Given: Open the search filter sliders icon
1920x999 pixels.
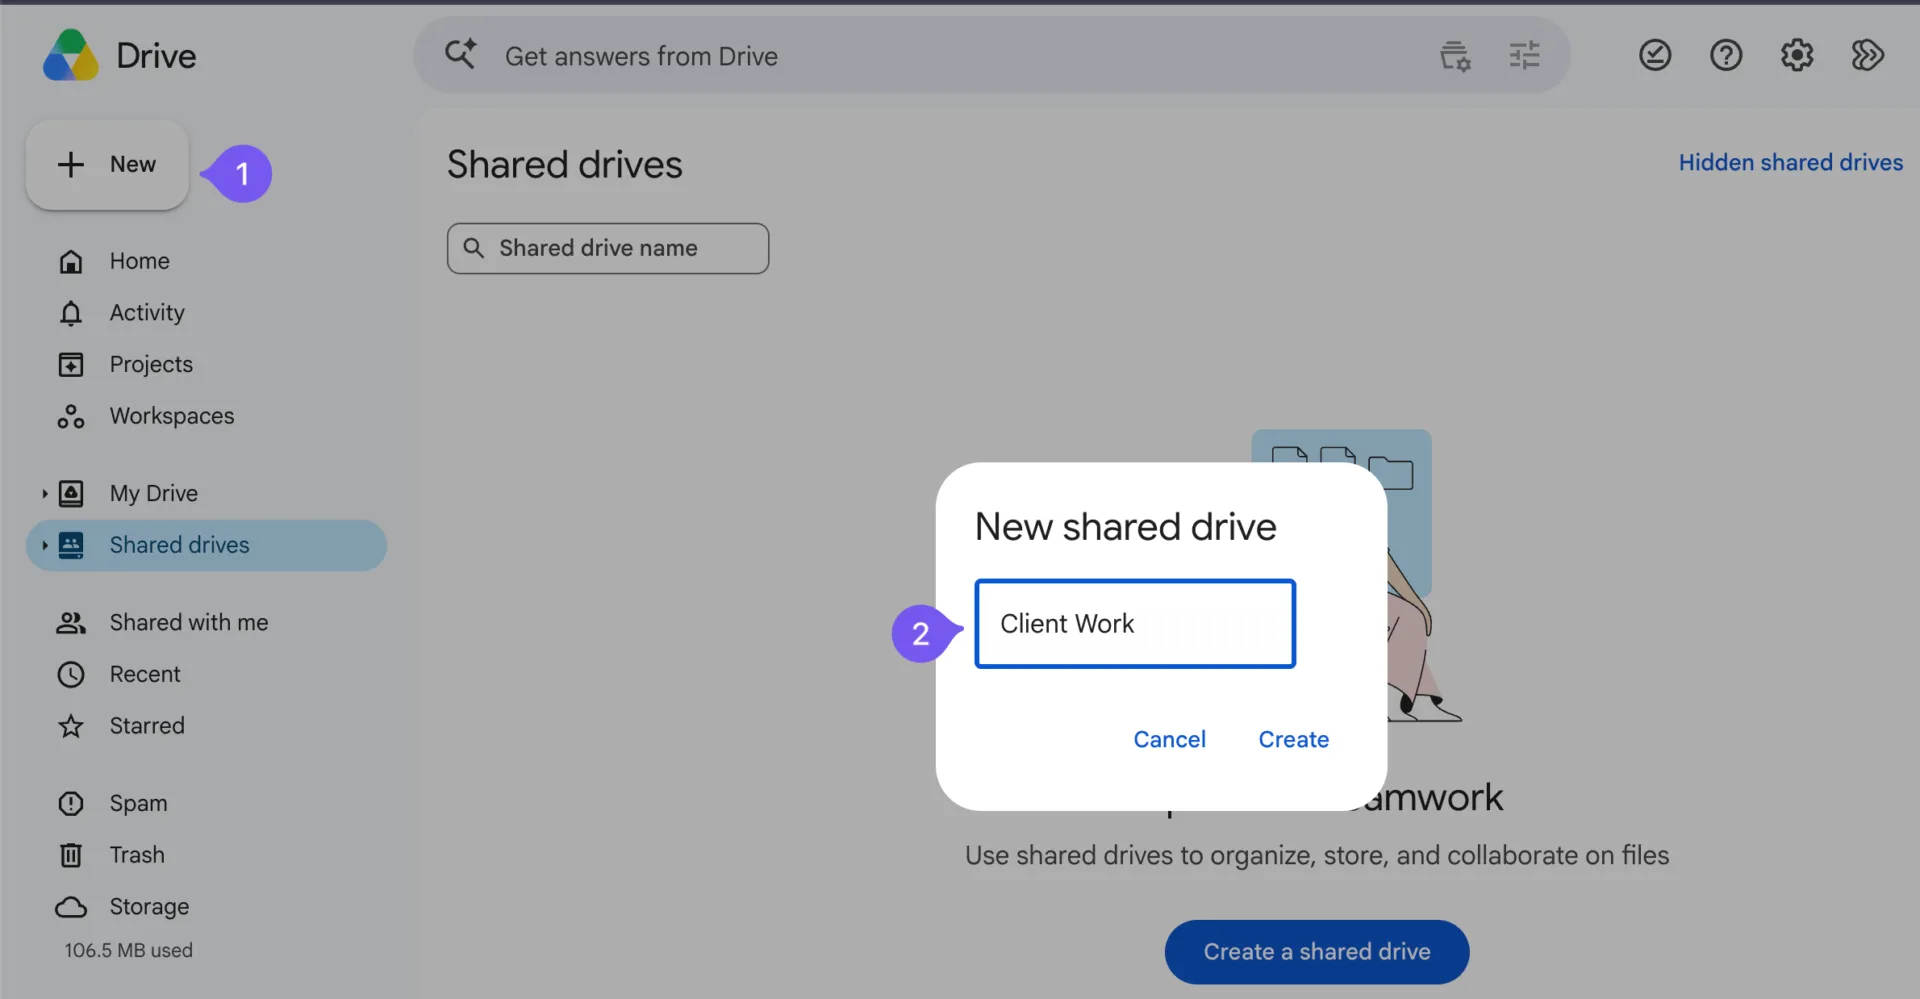Looking at the screenshot, I should (1524, 55).
